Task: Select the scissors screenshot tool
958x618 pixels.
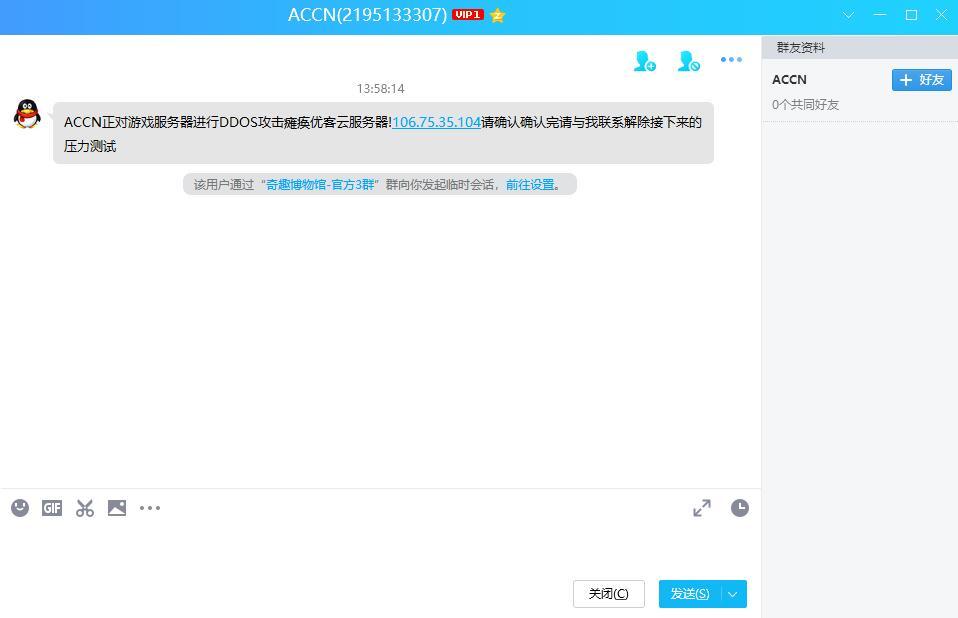Action: pos(85,507)
